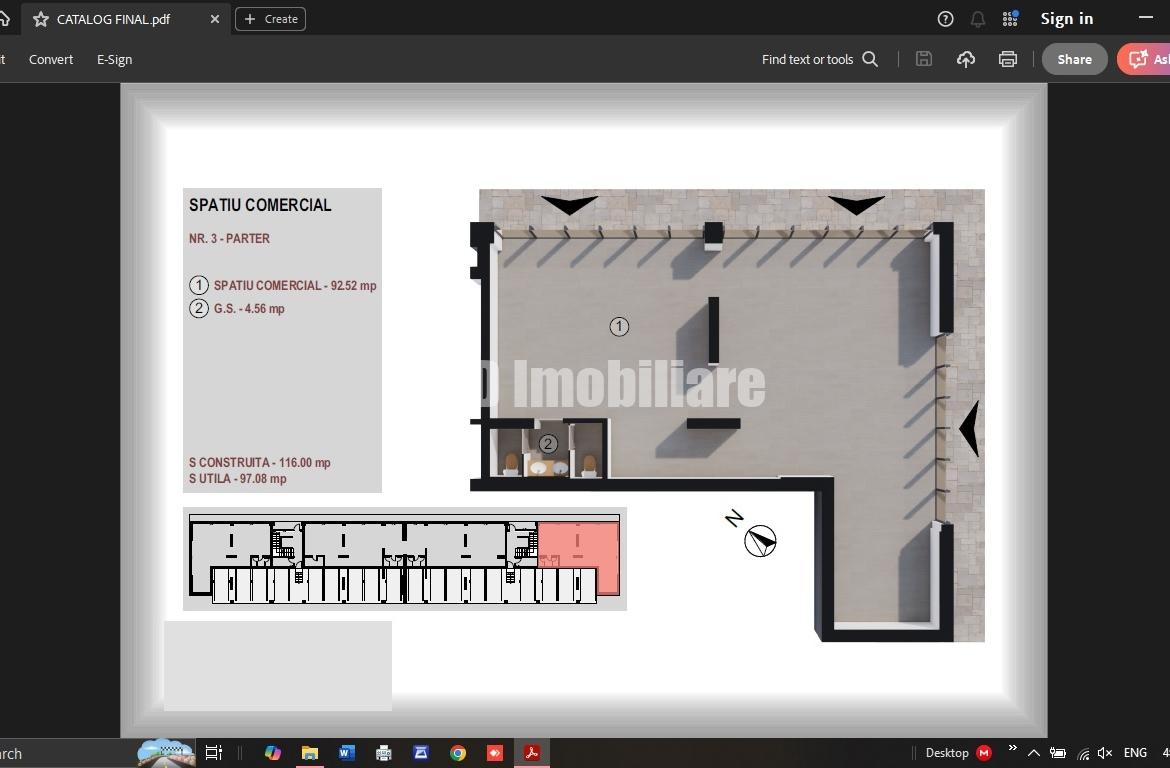Open Google Chrome from the taskbar
The image size is (1170, 768).
click(x=458, y=753)
